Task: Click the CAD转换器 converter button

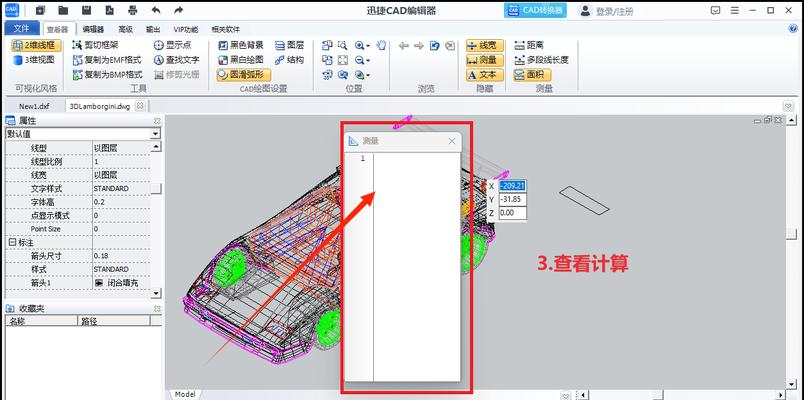Action: pyautogui.click(x=535, y=10)
